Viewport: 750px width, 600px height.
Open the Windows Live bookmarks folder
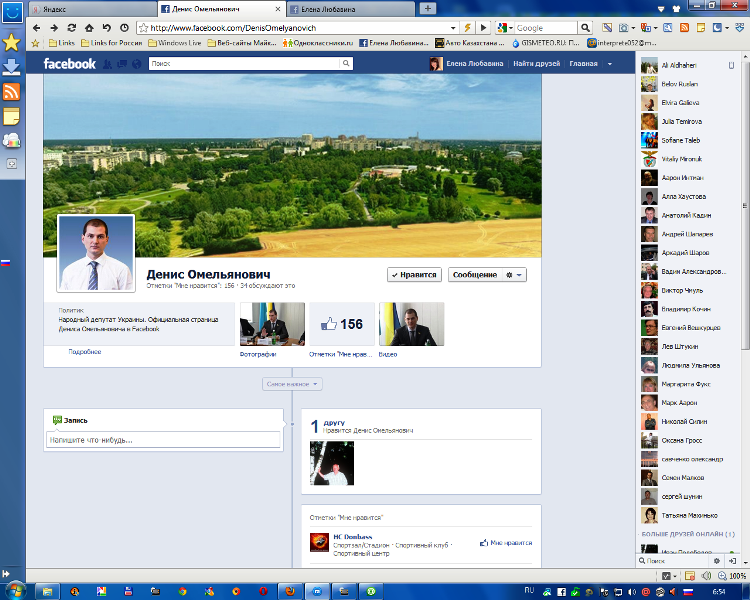(x=175, y=43)
